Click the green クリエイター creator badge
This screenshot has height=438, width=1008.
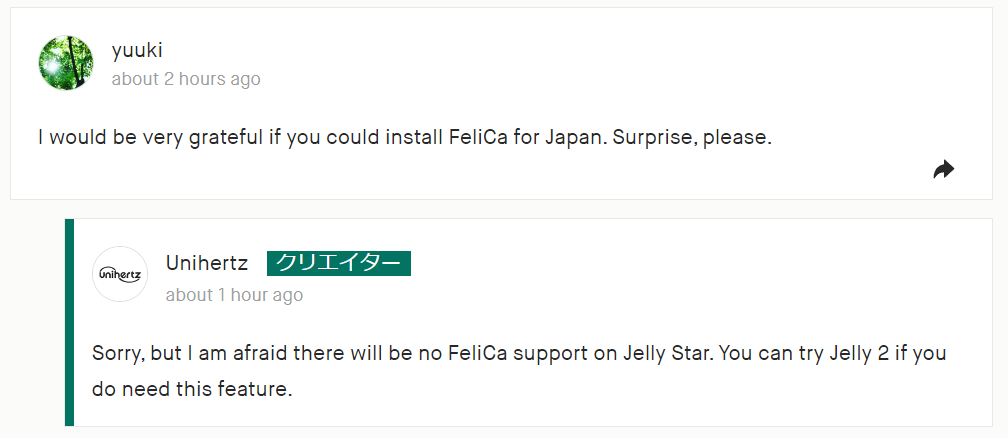pyautogui.click(x=339, y=263)
